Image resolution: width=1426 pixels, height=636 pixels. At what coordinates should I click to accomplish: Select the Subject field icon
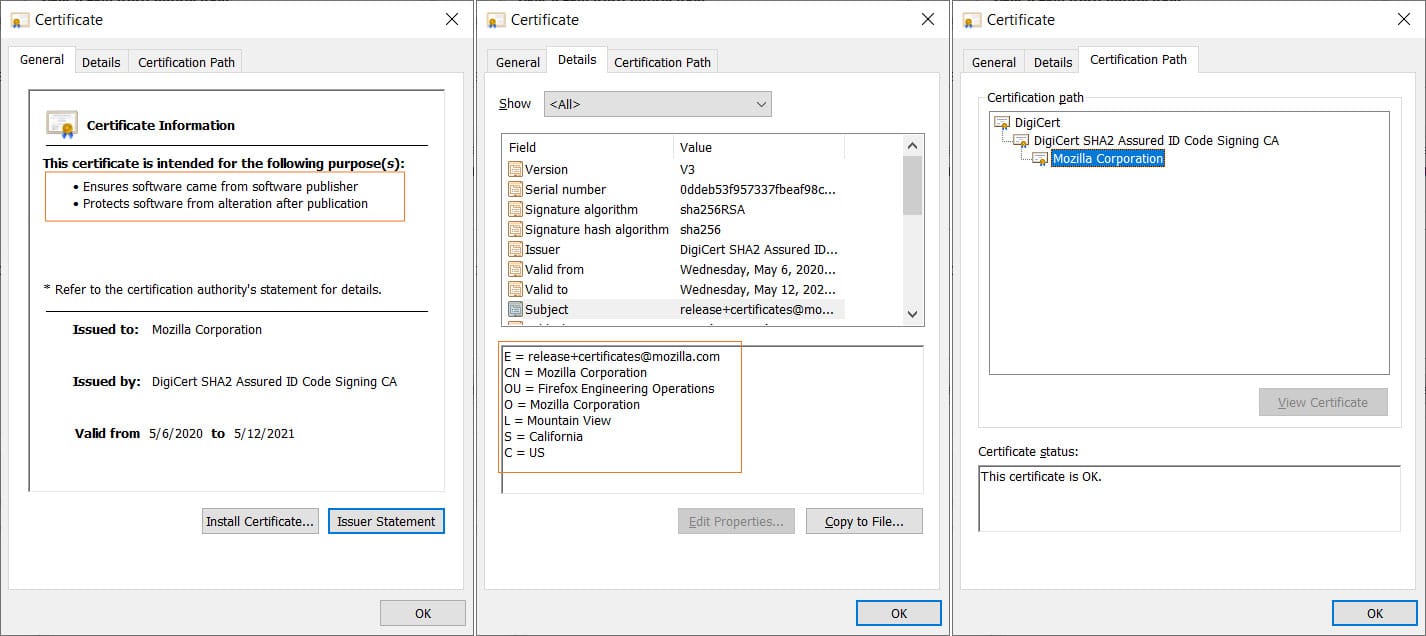[x=516, y=310]
